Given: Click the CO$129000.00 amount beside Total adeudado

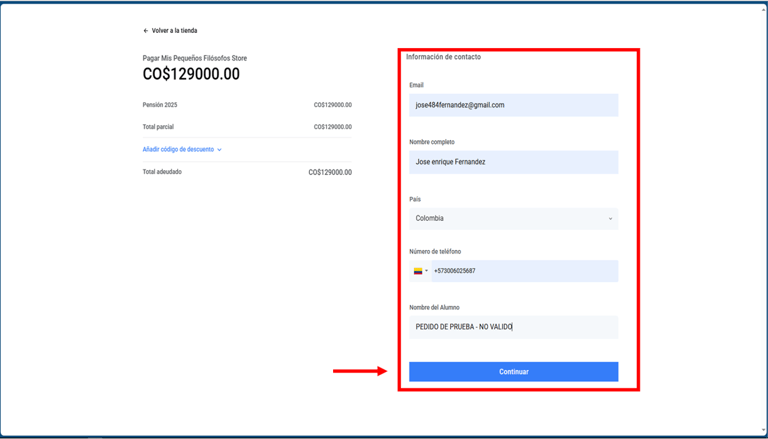Looking at the screenshot, I should (x=330, y=172).
